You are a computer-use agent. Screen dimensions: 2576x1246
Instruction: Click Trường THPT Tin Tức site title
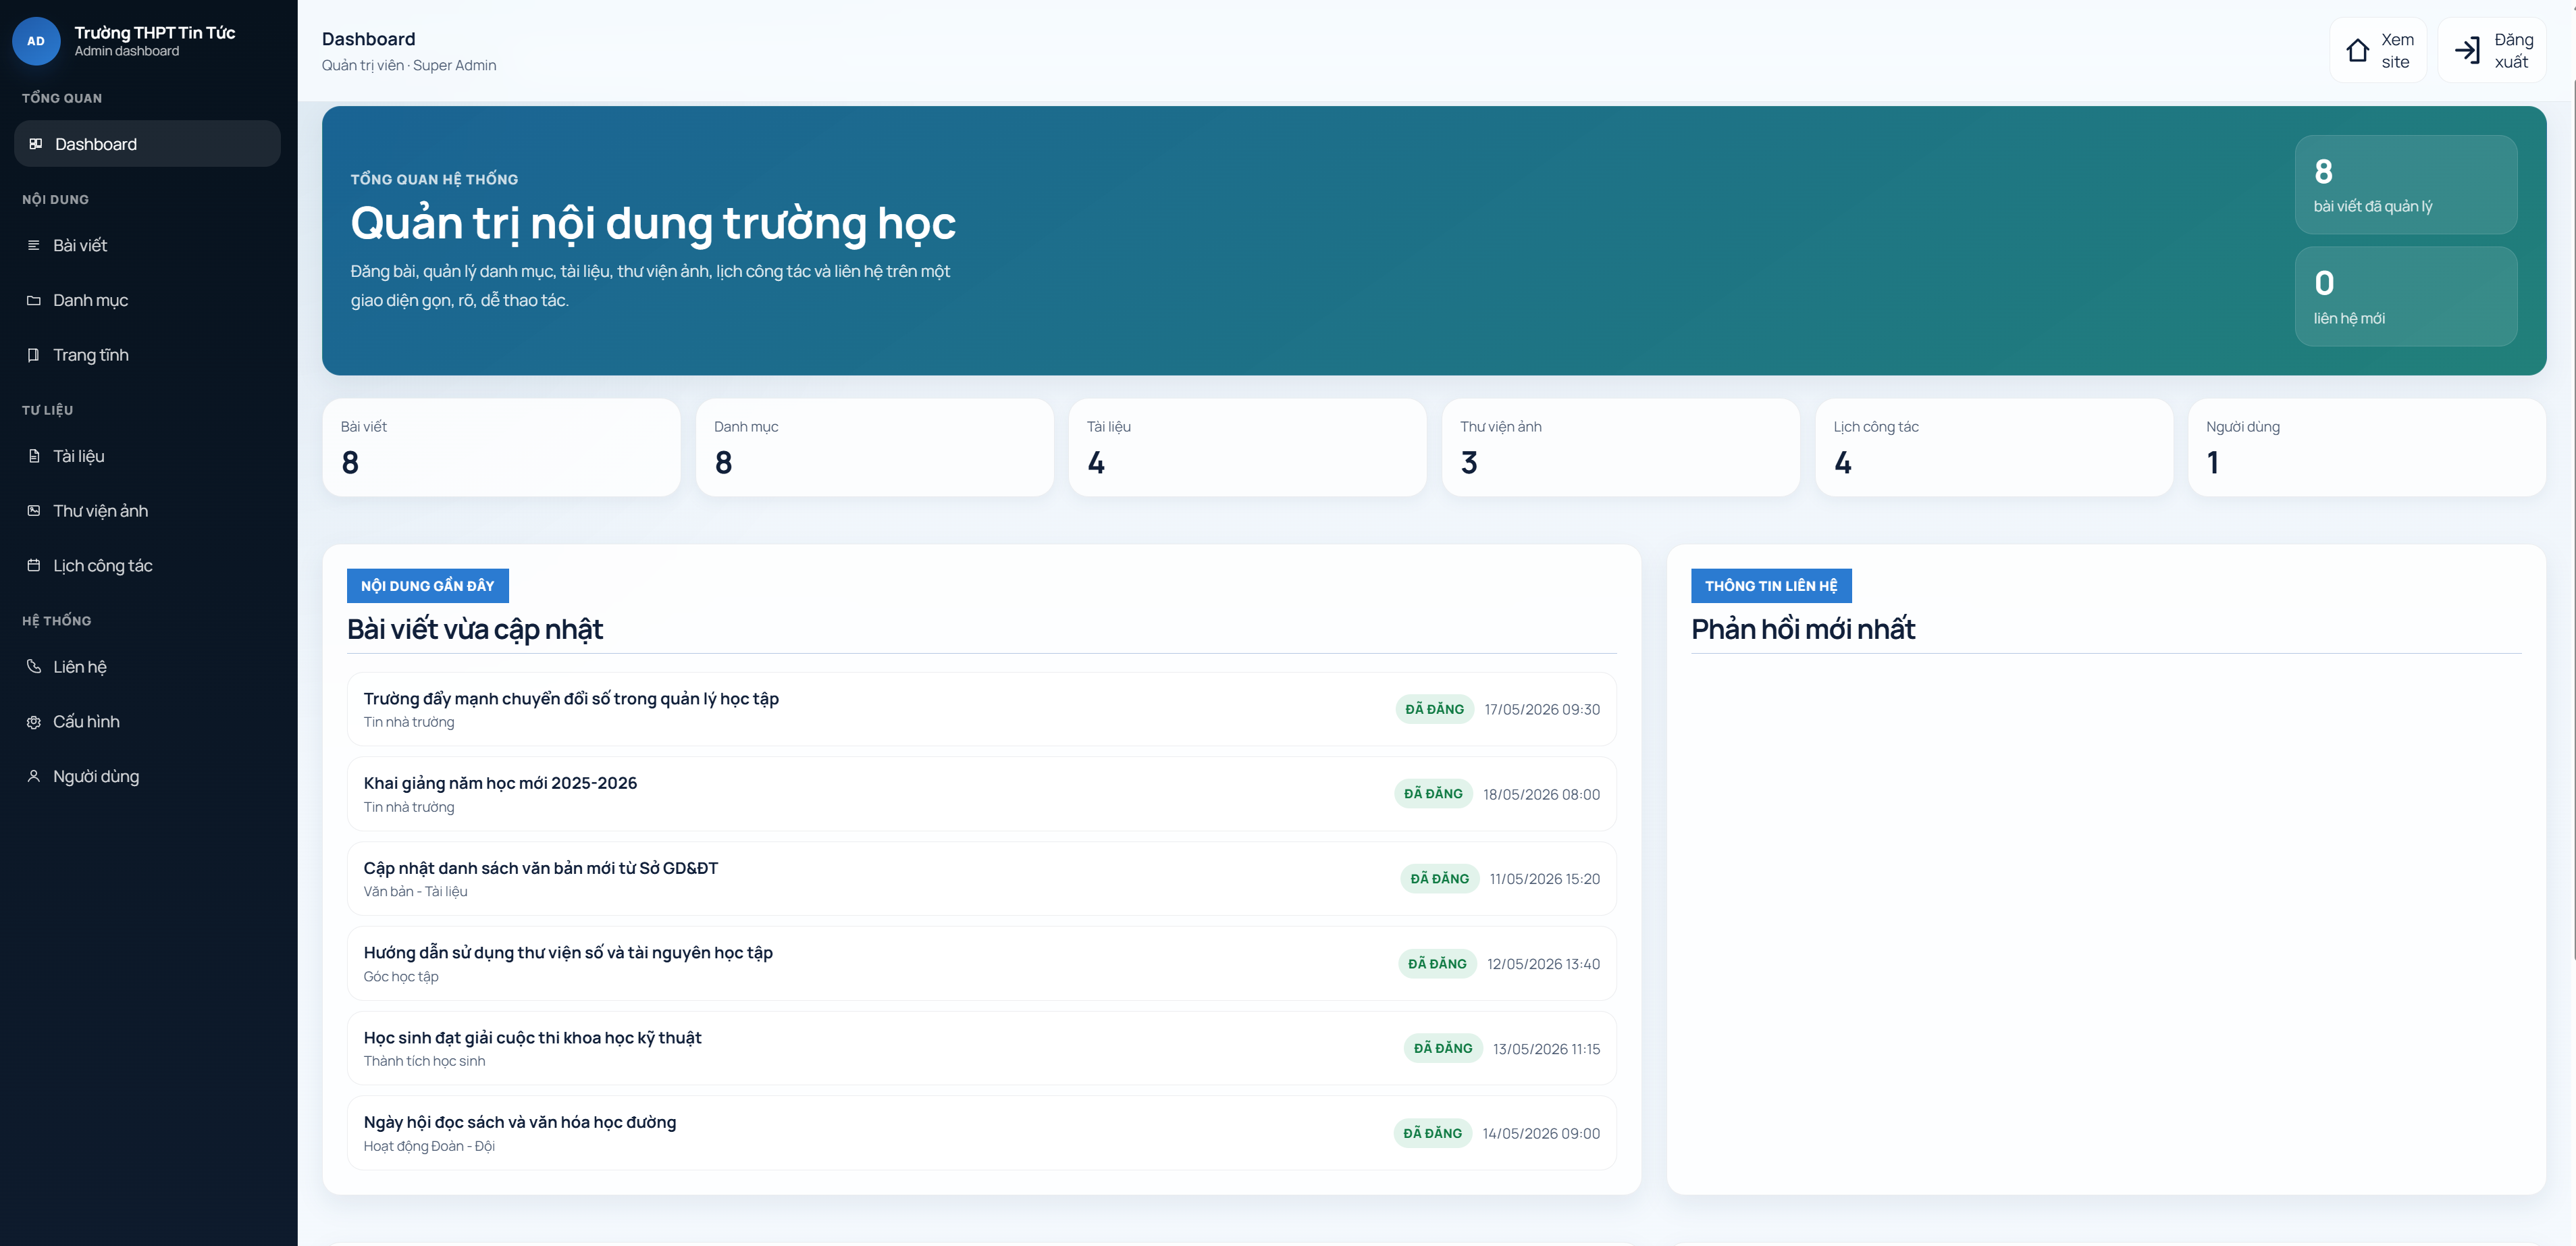click(155, 32)
